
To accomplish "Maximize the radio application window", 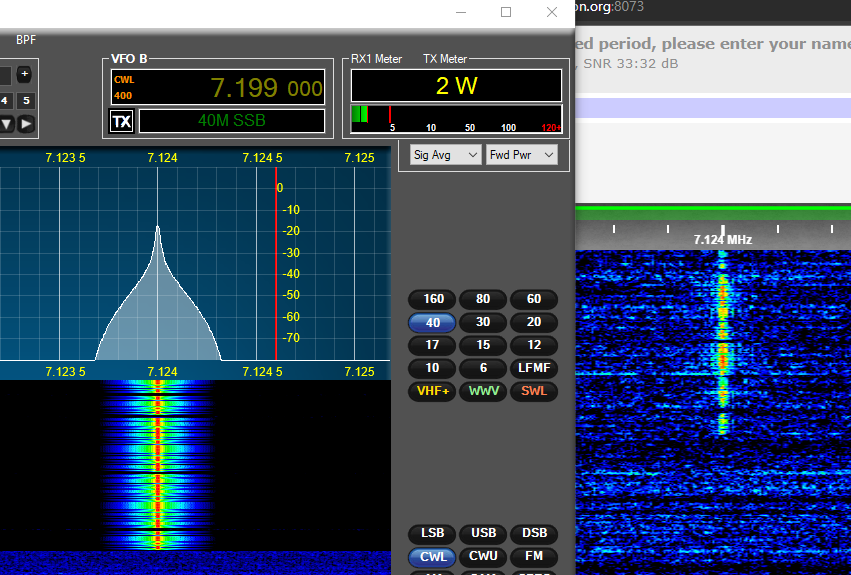I will point(506,12).
